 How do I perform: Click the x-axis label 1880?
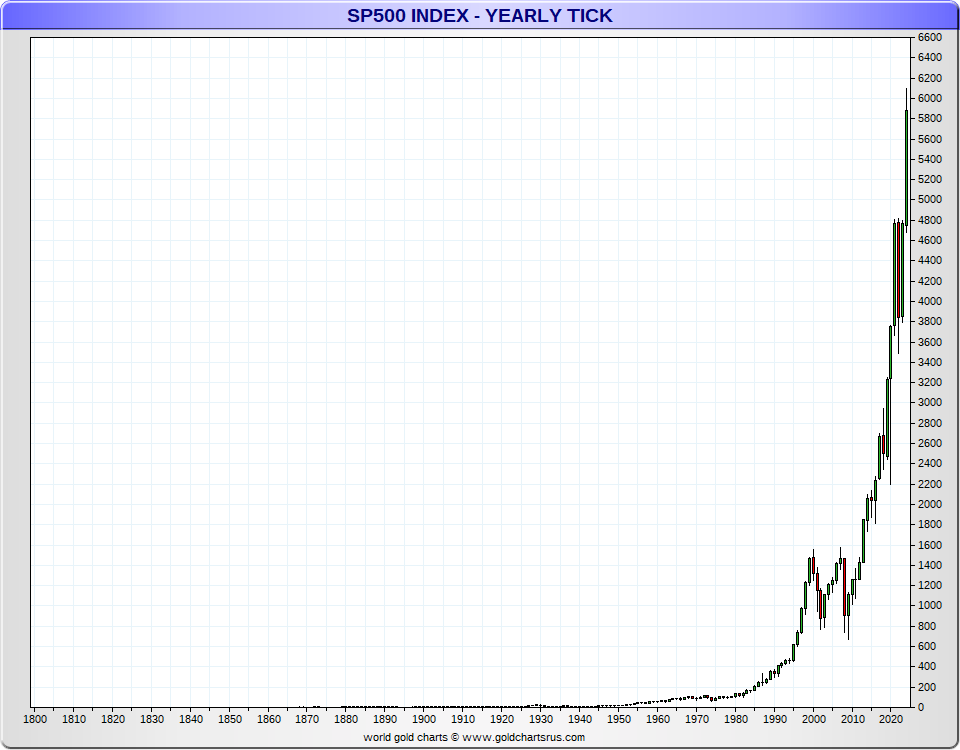coord(347,719)
